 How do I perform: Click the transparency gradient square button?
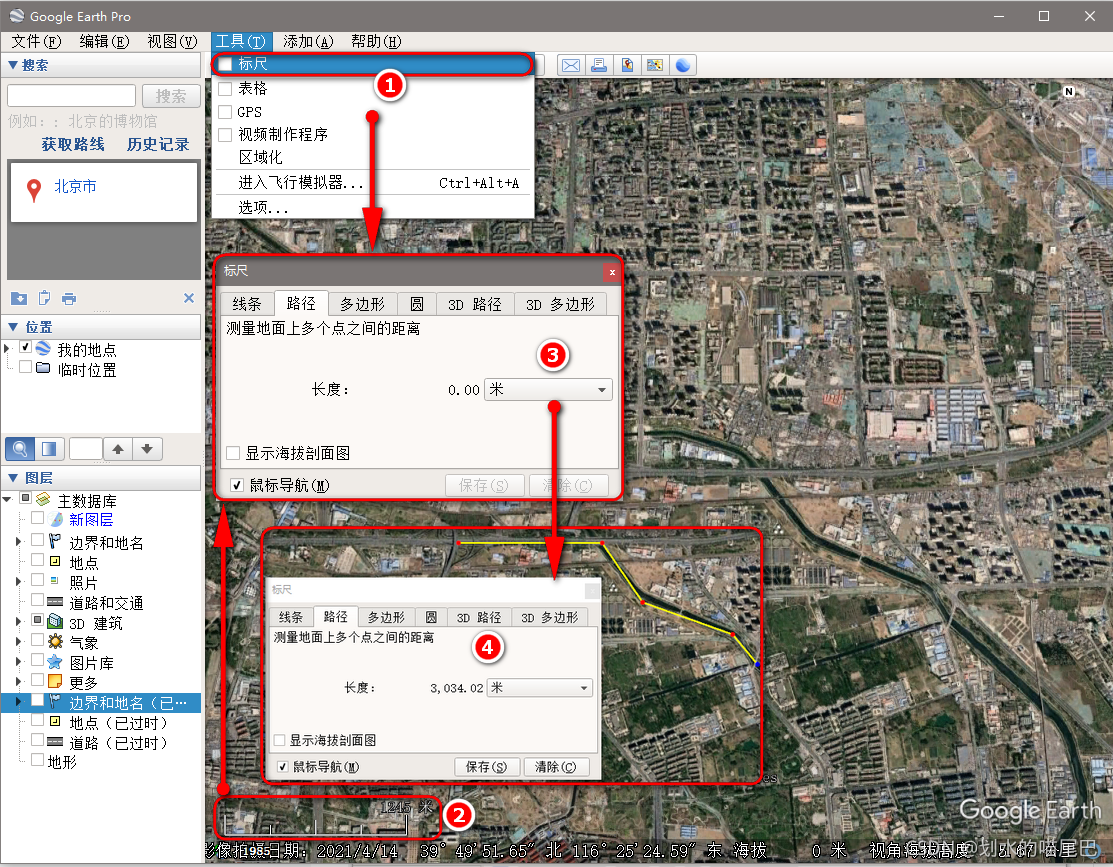[x=50, y=449]
